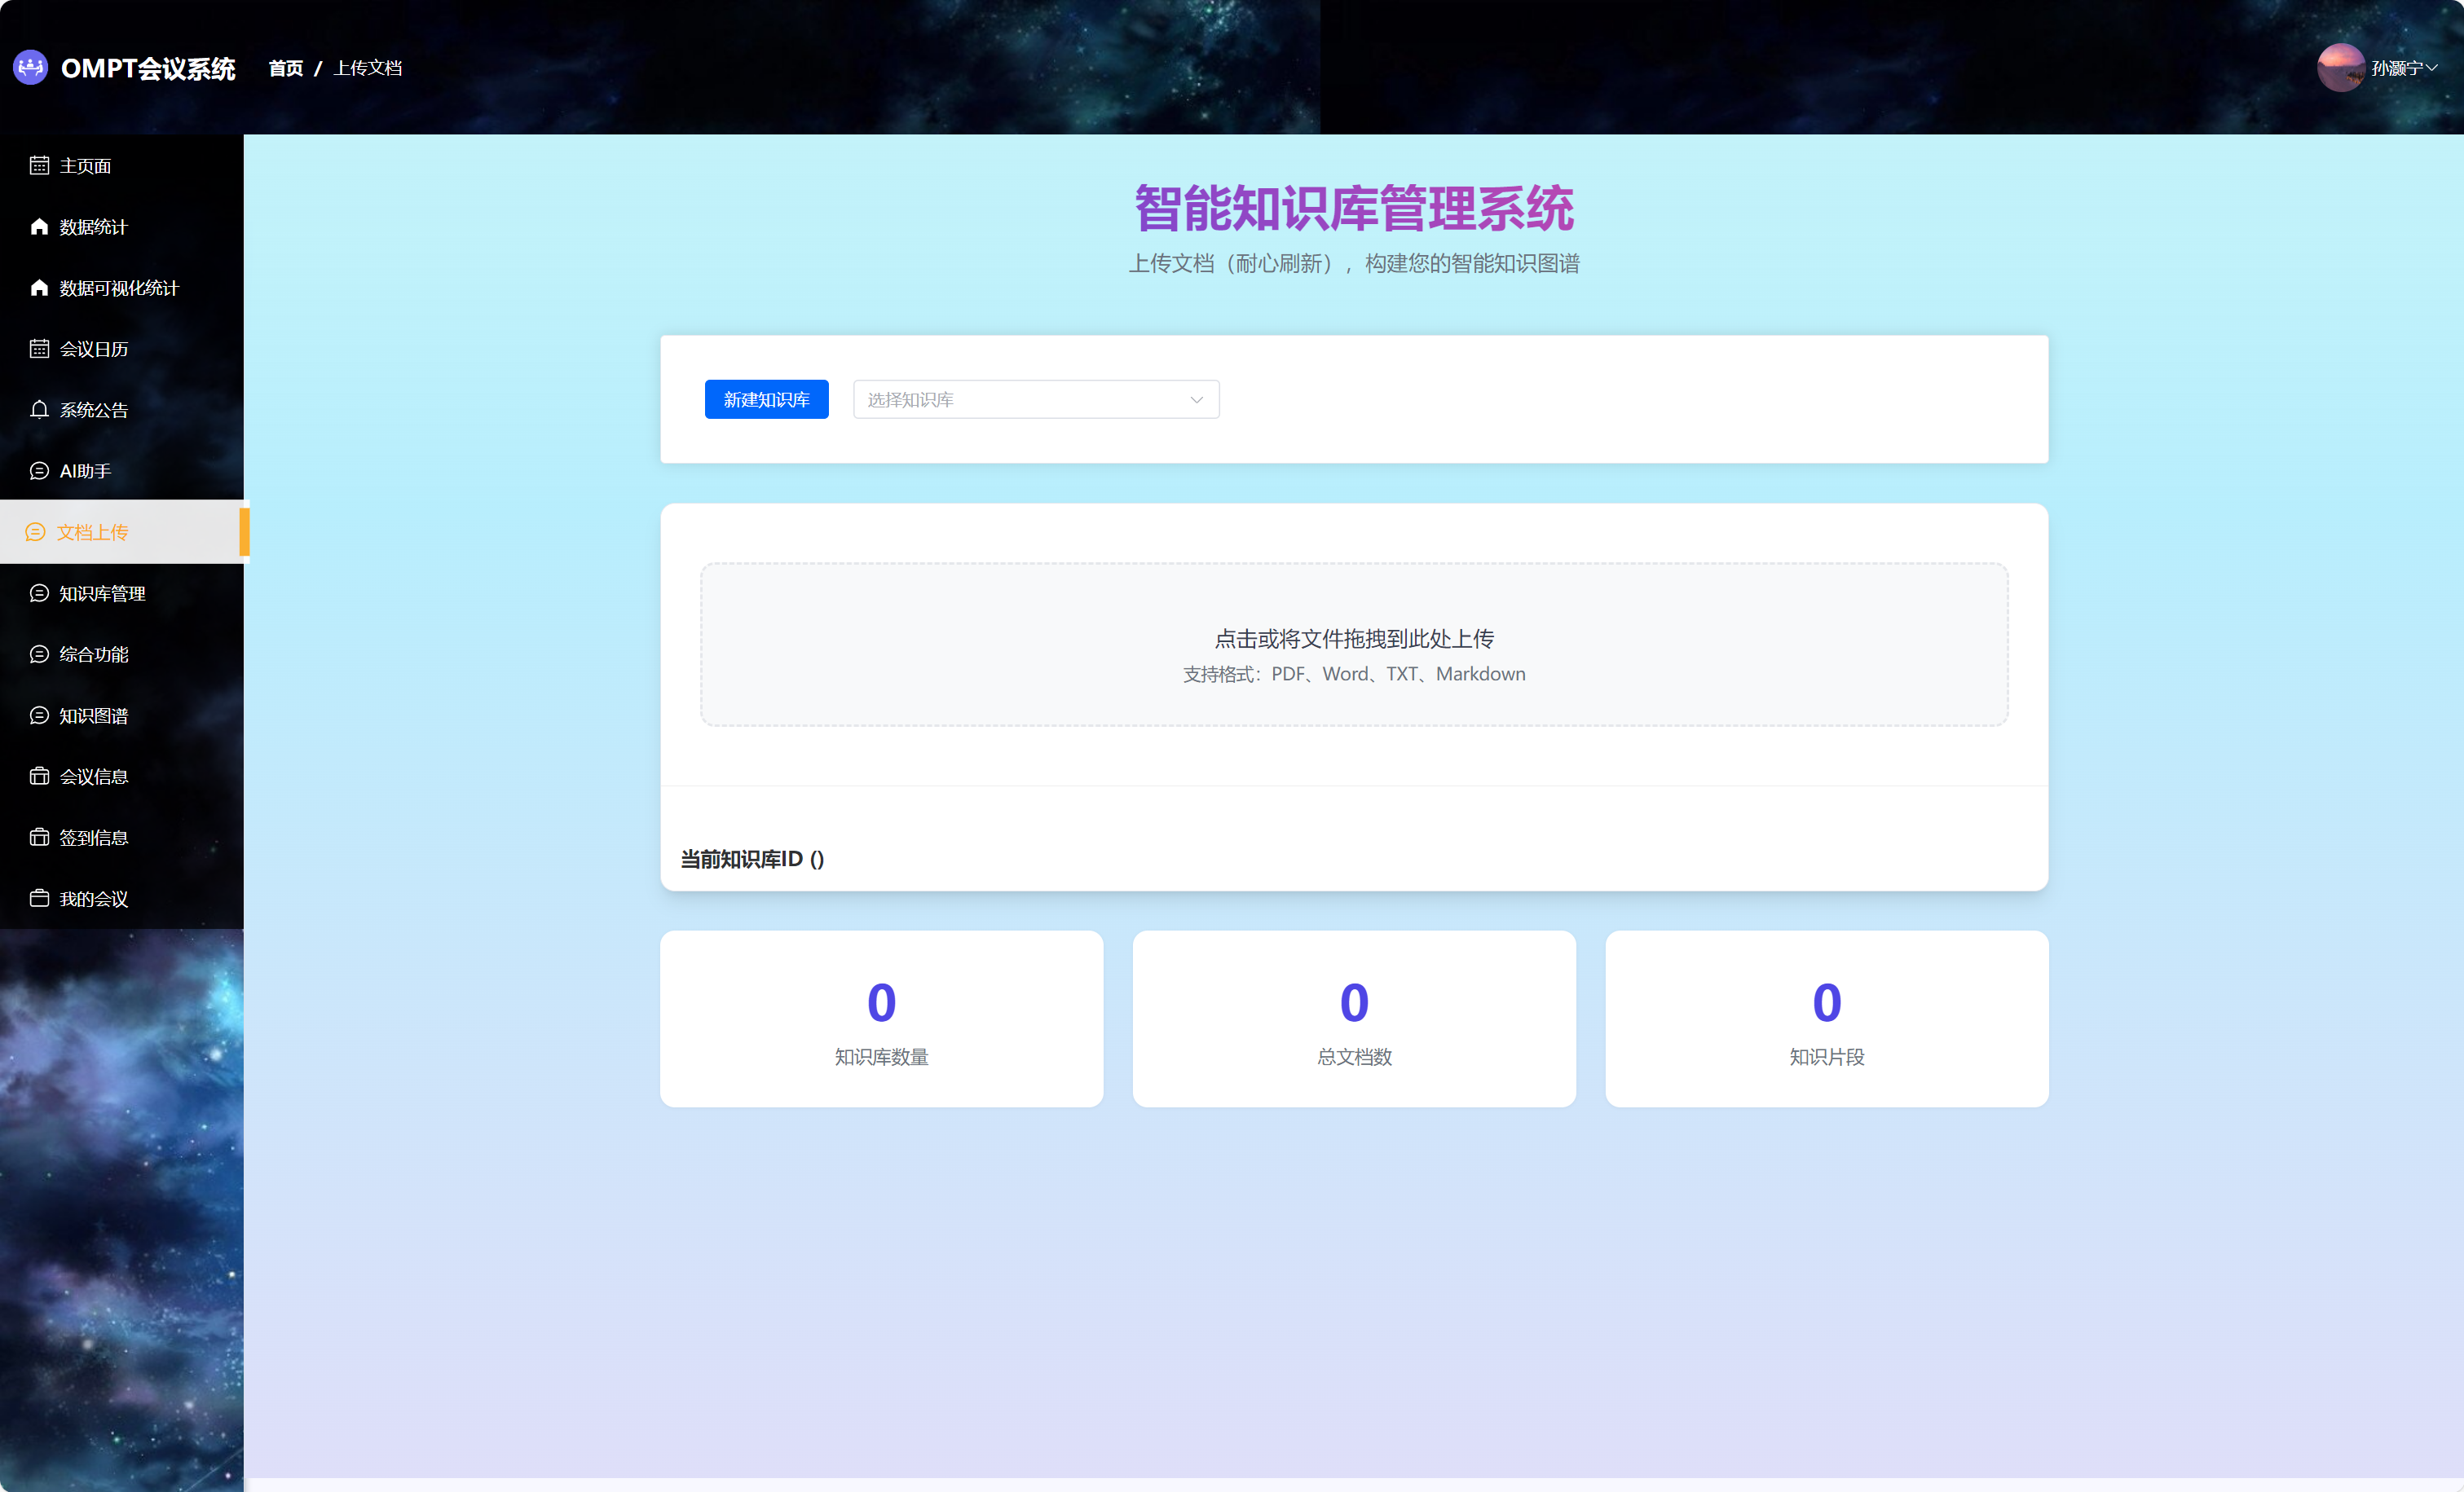
Task: Click the 首页 breadcrumb link
Action: 286,68
